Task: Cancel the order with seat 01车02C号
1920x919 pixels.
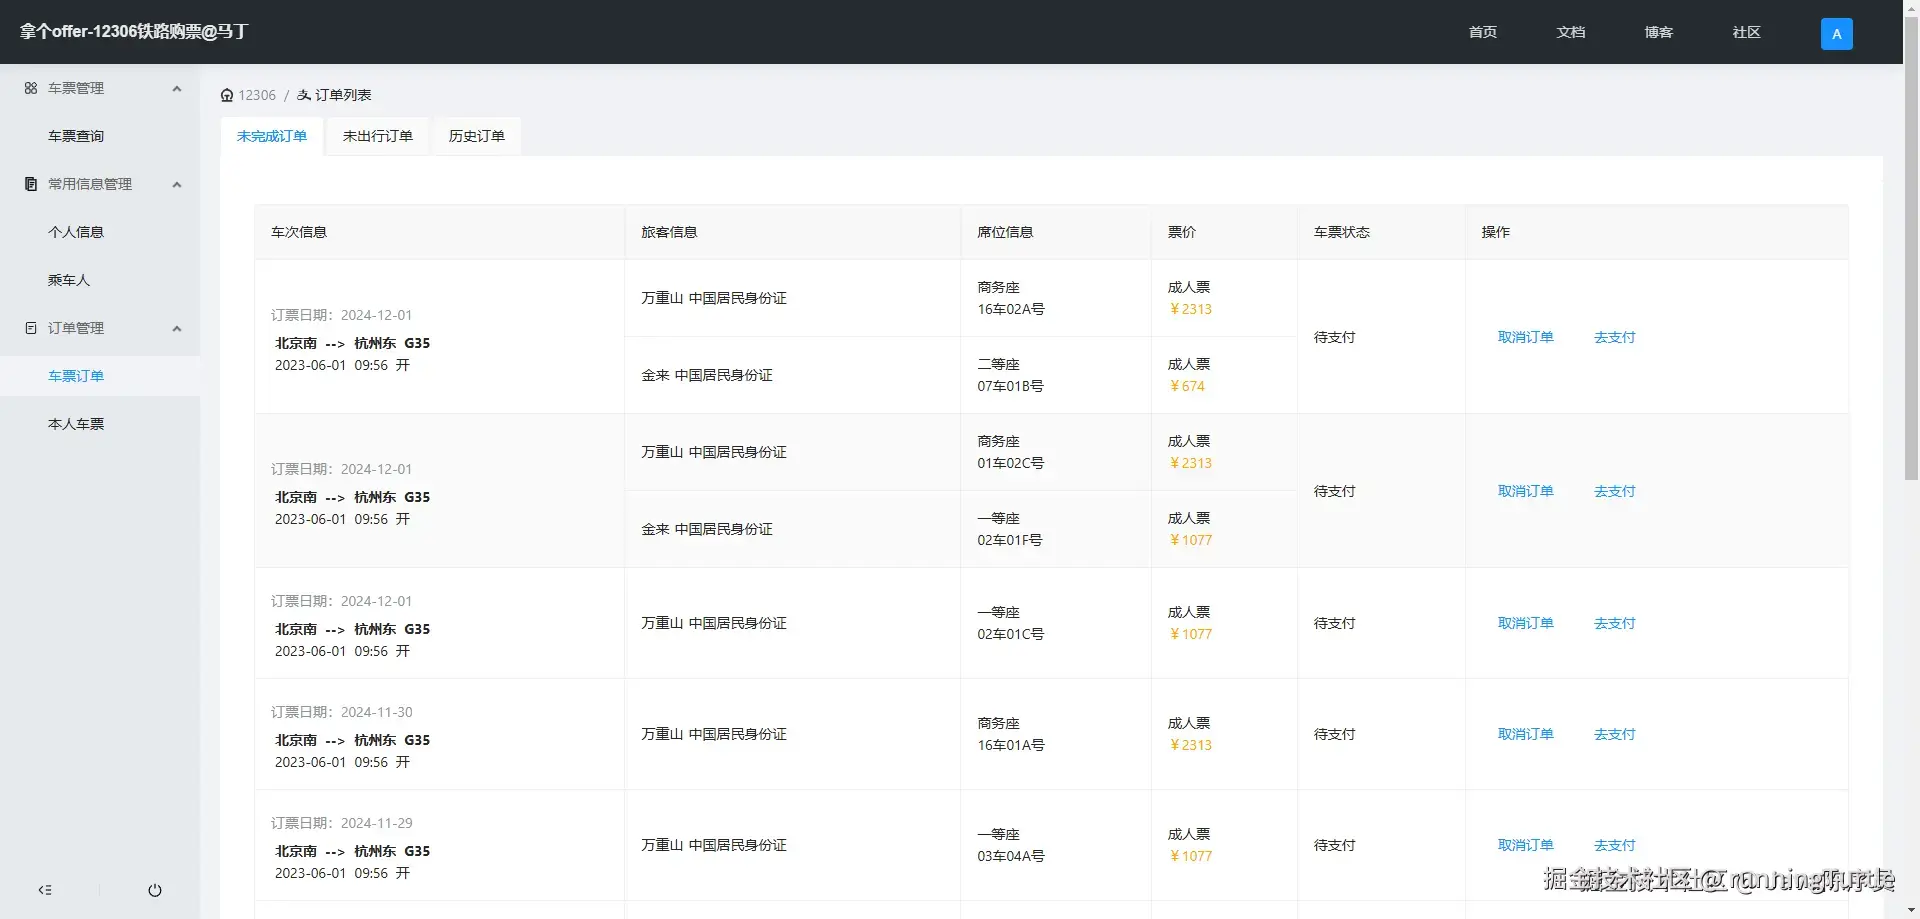Action: pos(1526,491)
